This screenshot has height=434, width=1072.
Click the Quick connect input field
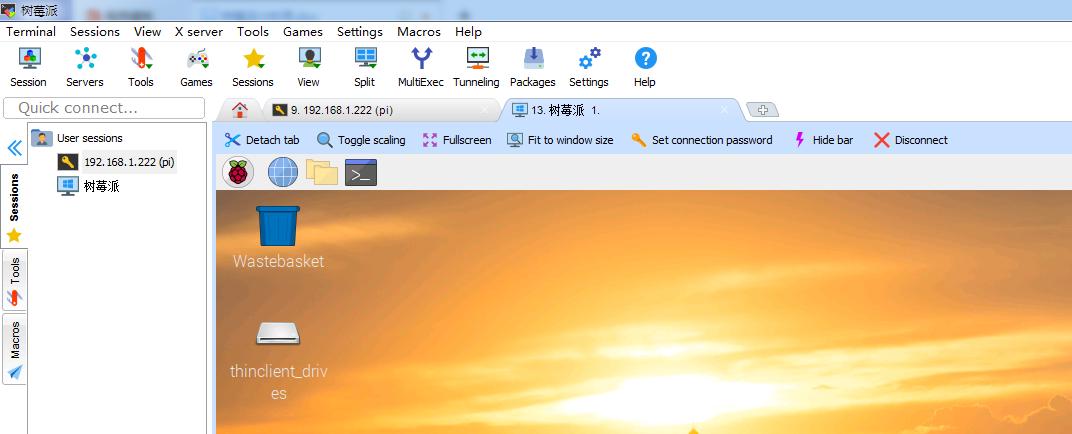click(104, 108)
